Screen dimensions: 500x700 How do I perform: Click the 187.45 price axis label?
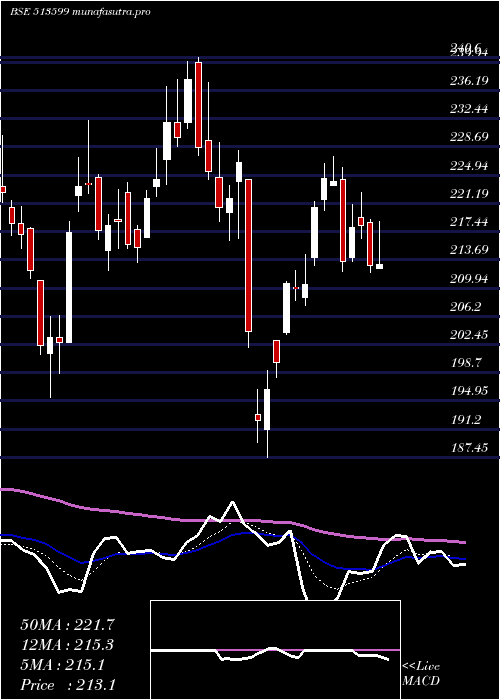tap(468, 448)
